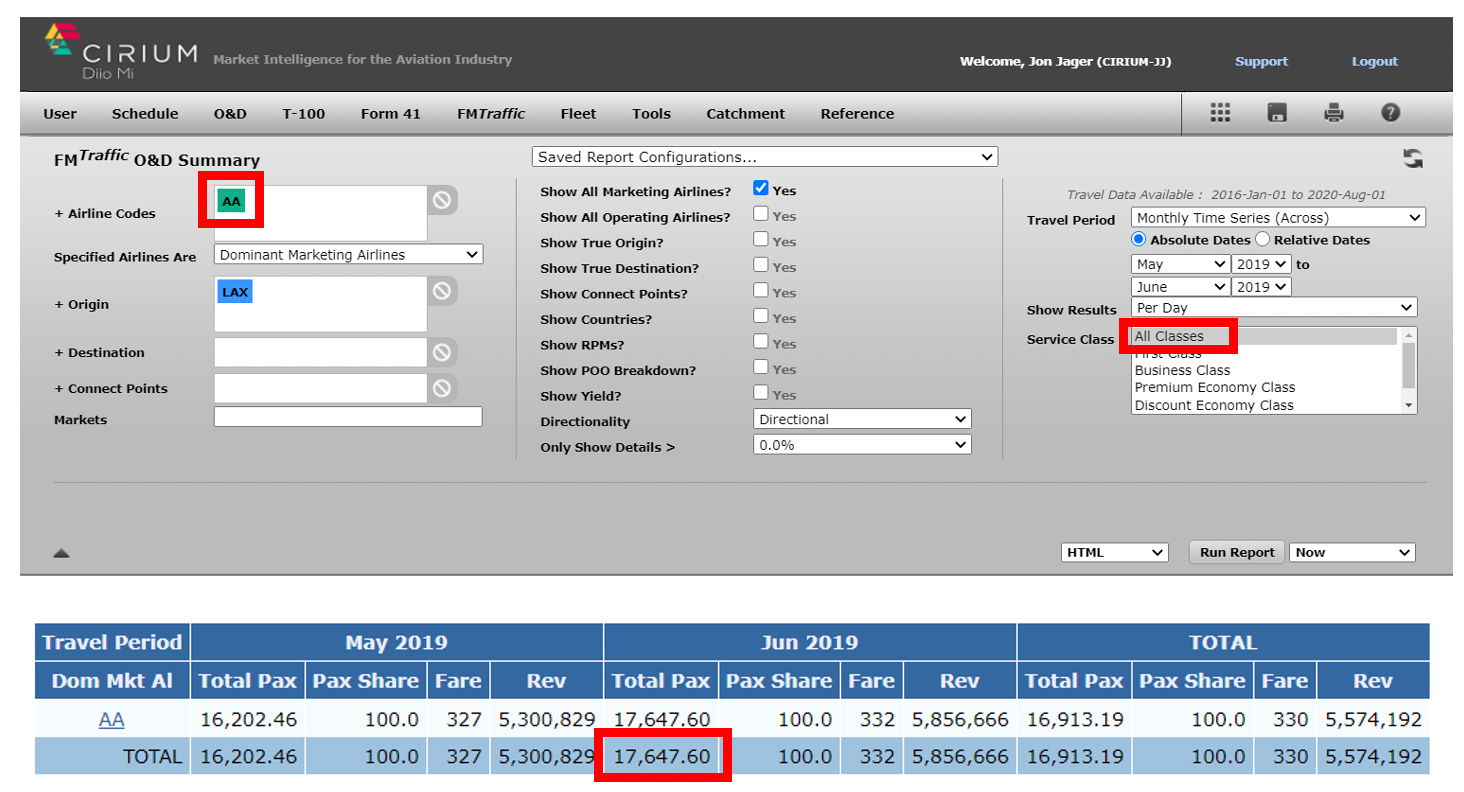Image resolution: width=1464 pixels, height=792 pixels.
Task: Open the Schedule menu
Action: point(145,114)
